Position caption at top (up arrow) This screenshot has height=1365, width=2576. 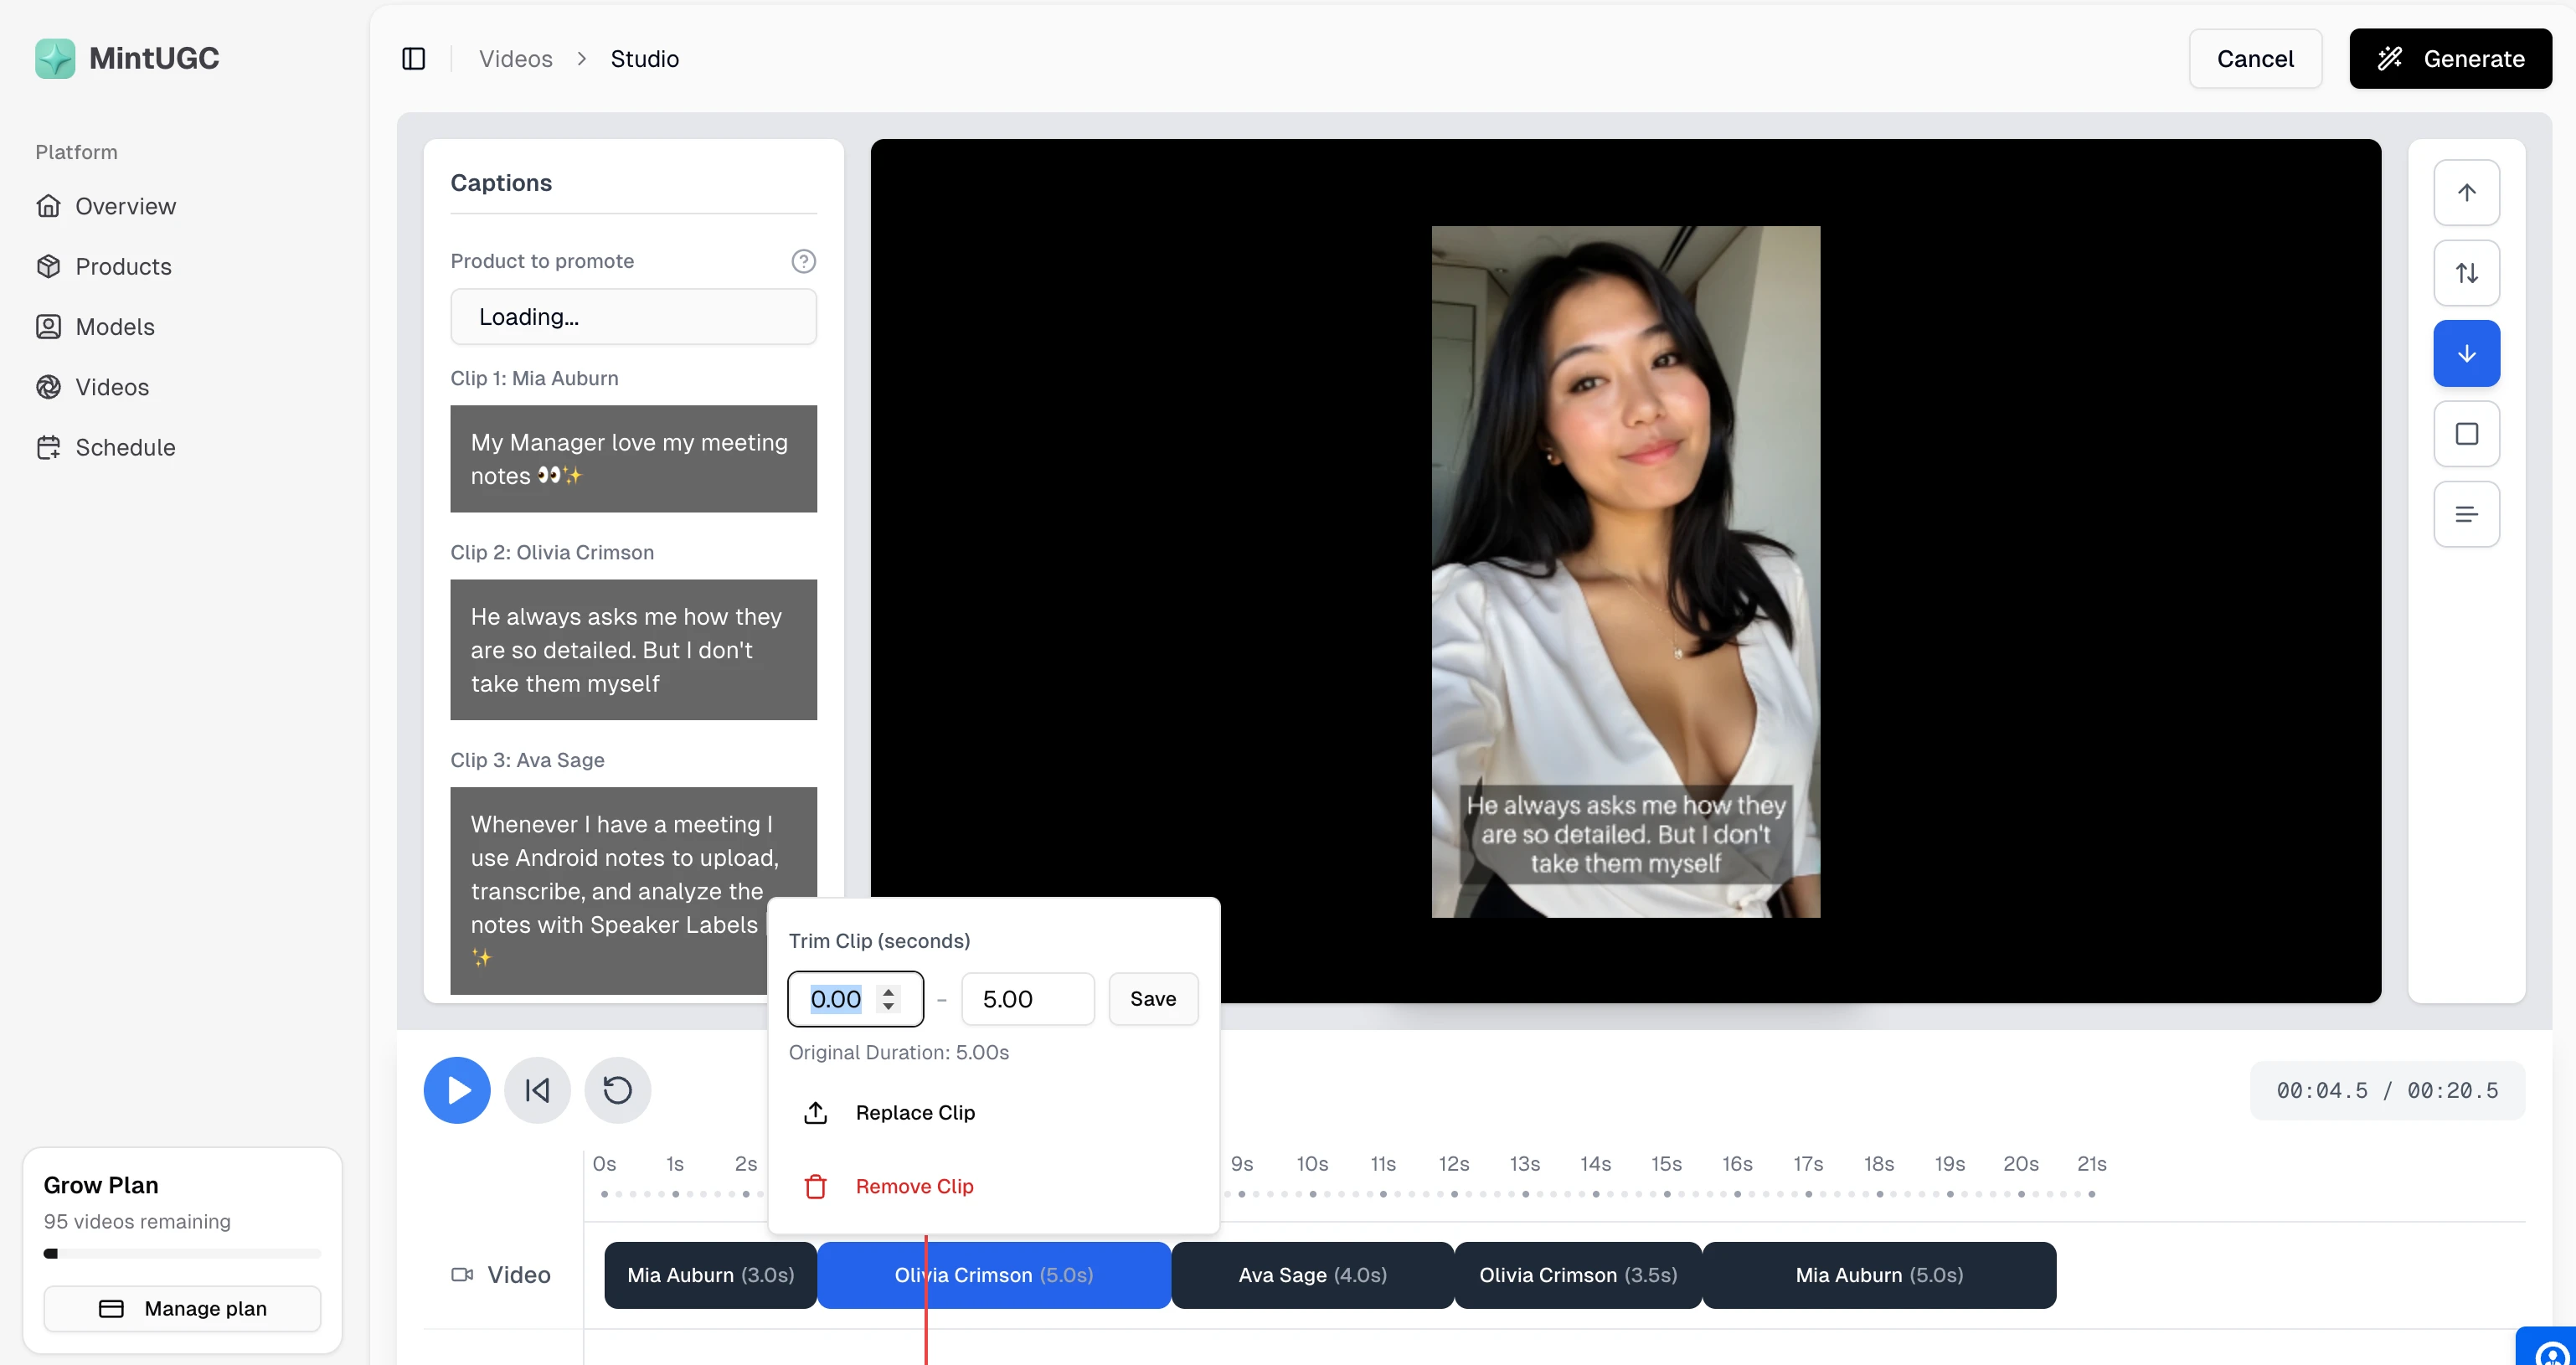(x=2467, y=193)
